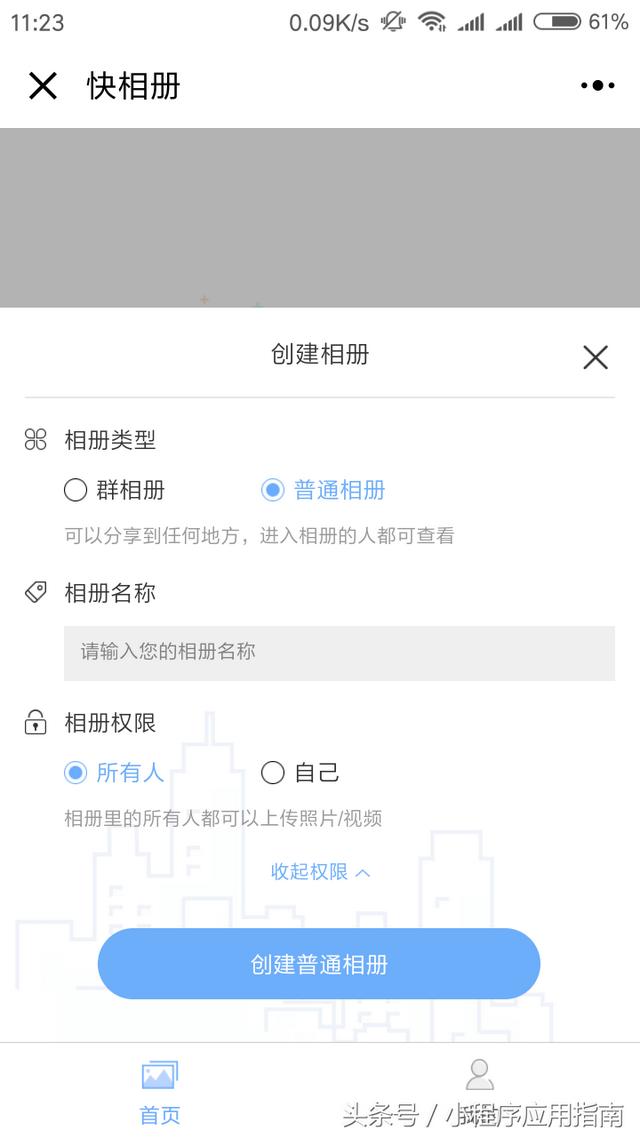Select the 普通相册 radio option
The image size is (640, 1138).
[272, 490]
